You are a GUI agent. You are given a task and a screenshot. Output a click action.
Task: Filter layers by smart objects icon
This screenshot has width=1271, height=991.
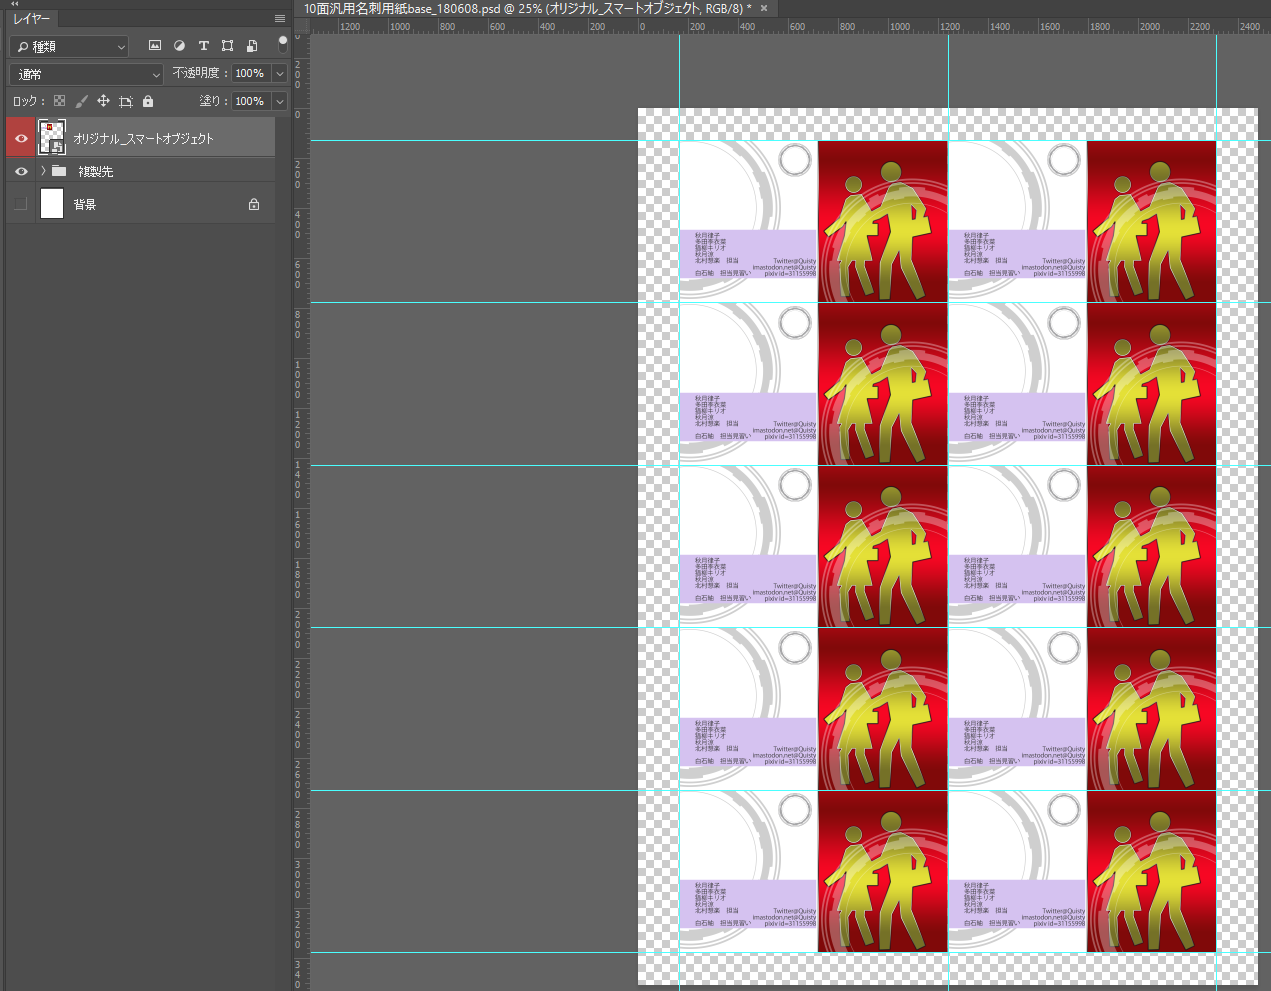click(252, 46)
